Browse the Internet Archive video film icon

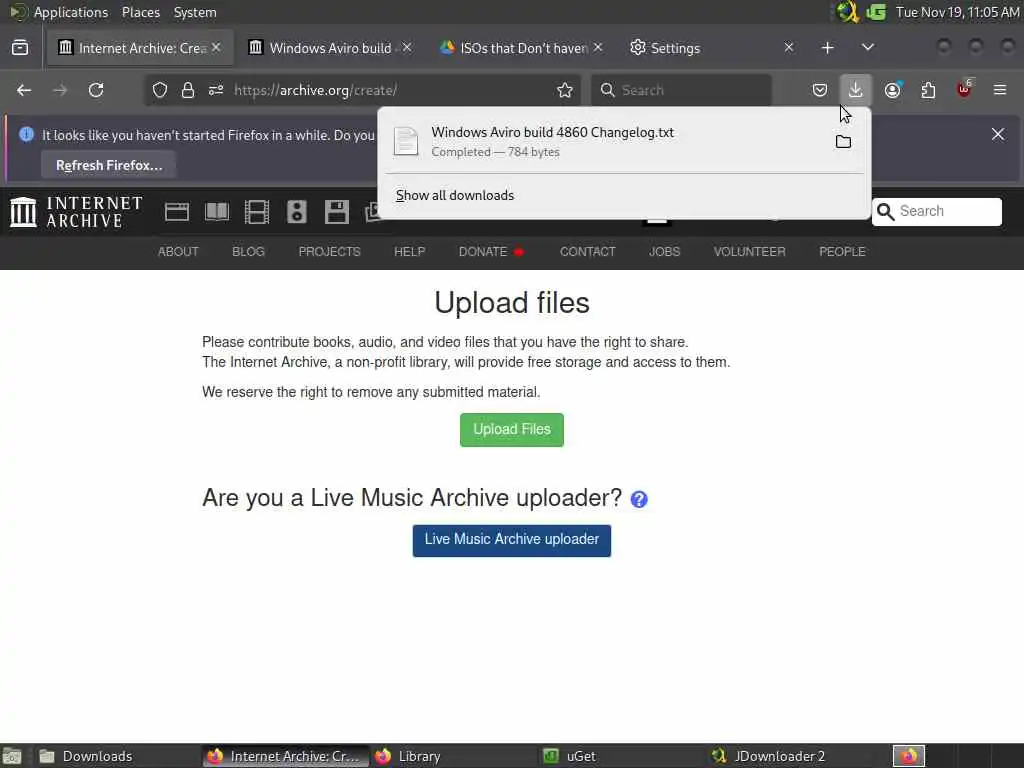point(257,212)
